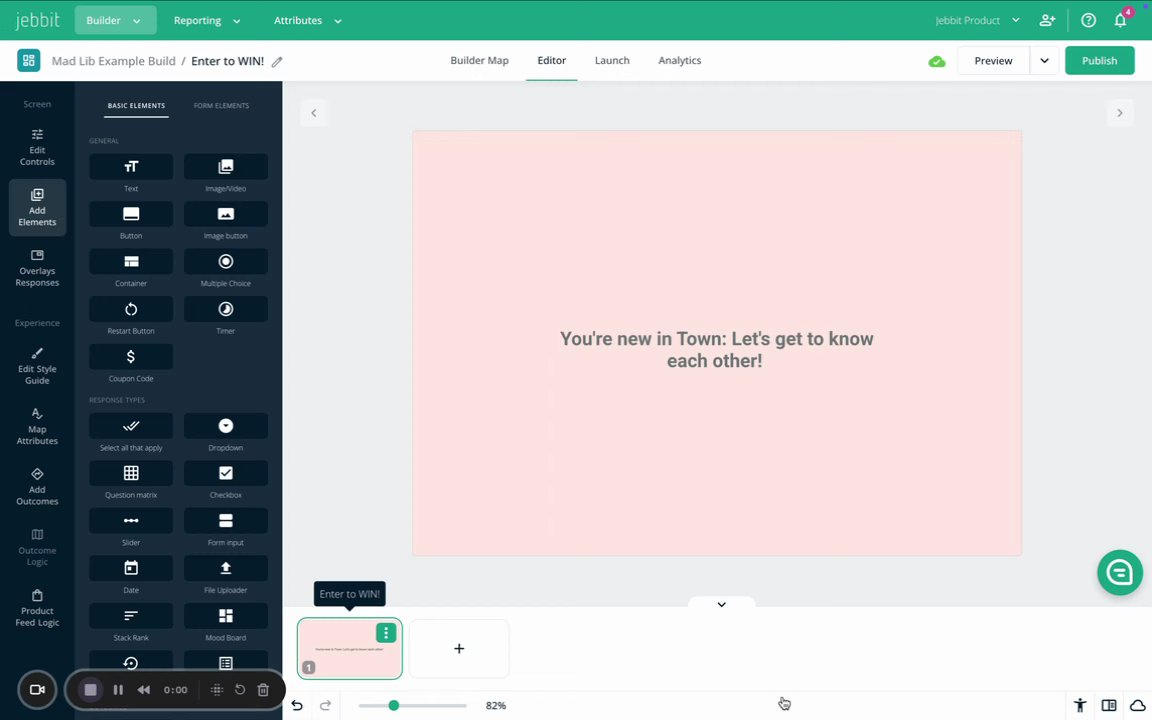Open the notifications bell
The image size is (1152, 720).
1120,21
